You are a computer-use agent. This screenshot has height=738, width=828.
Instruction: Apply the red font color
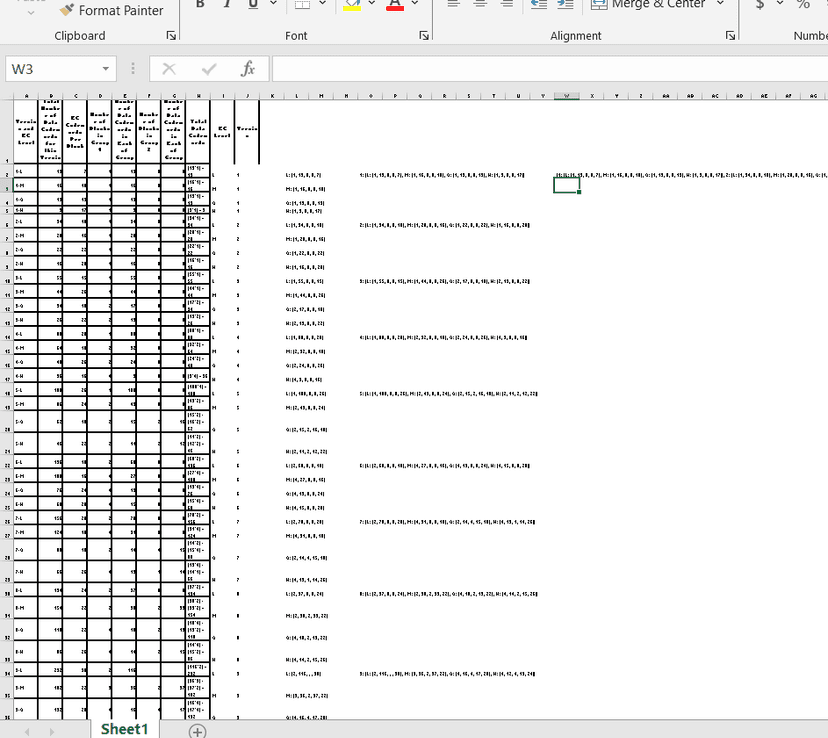coord(394,5)
